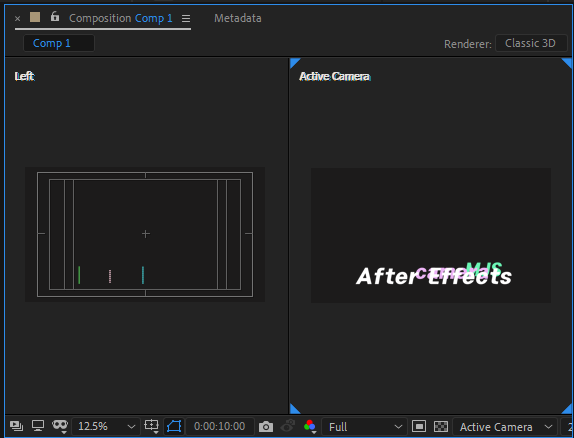Click the green MJS text layer
The width and height of the screenshot is (574, 438).
(484, 270)
